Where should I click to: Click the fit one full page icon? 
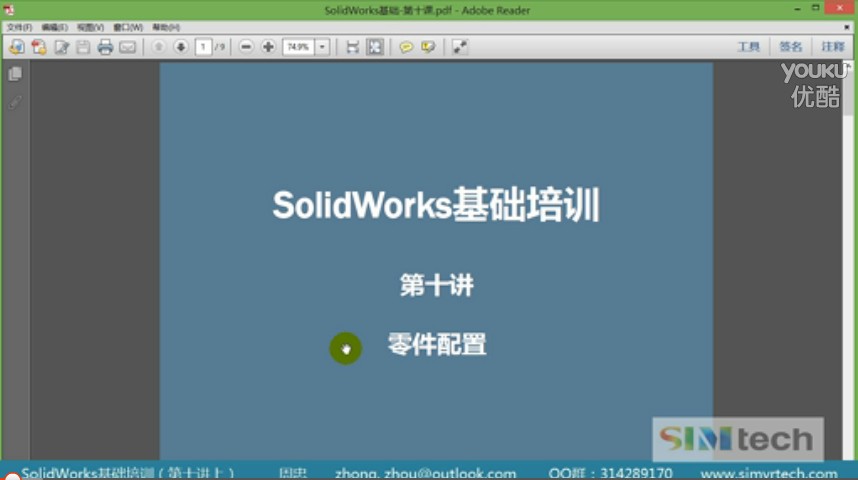point(375,47)
